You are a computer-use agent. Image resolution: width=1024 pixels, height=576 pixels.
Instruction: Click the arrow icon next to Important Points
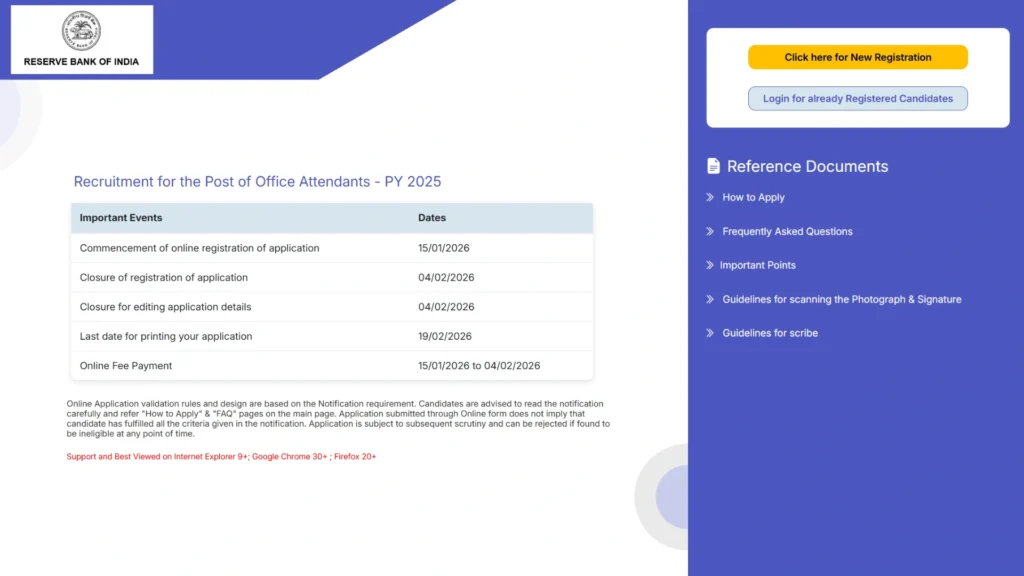710,265
